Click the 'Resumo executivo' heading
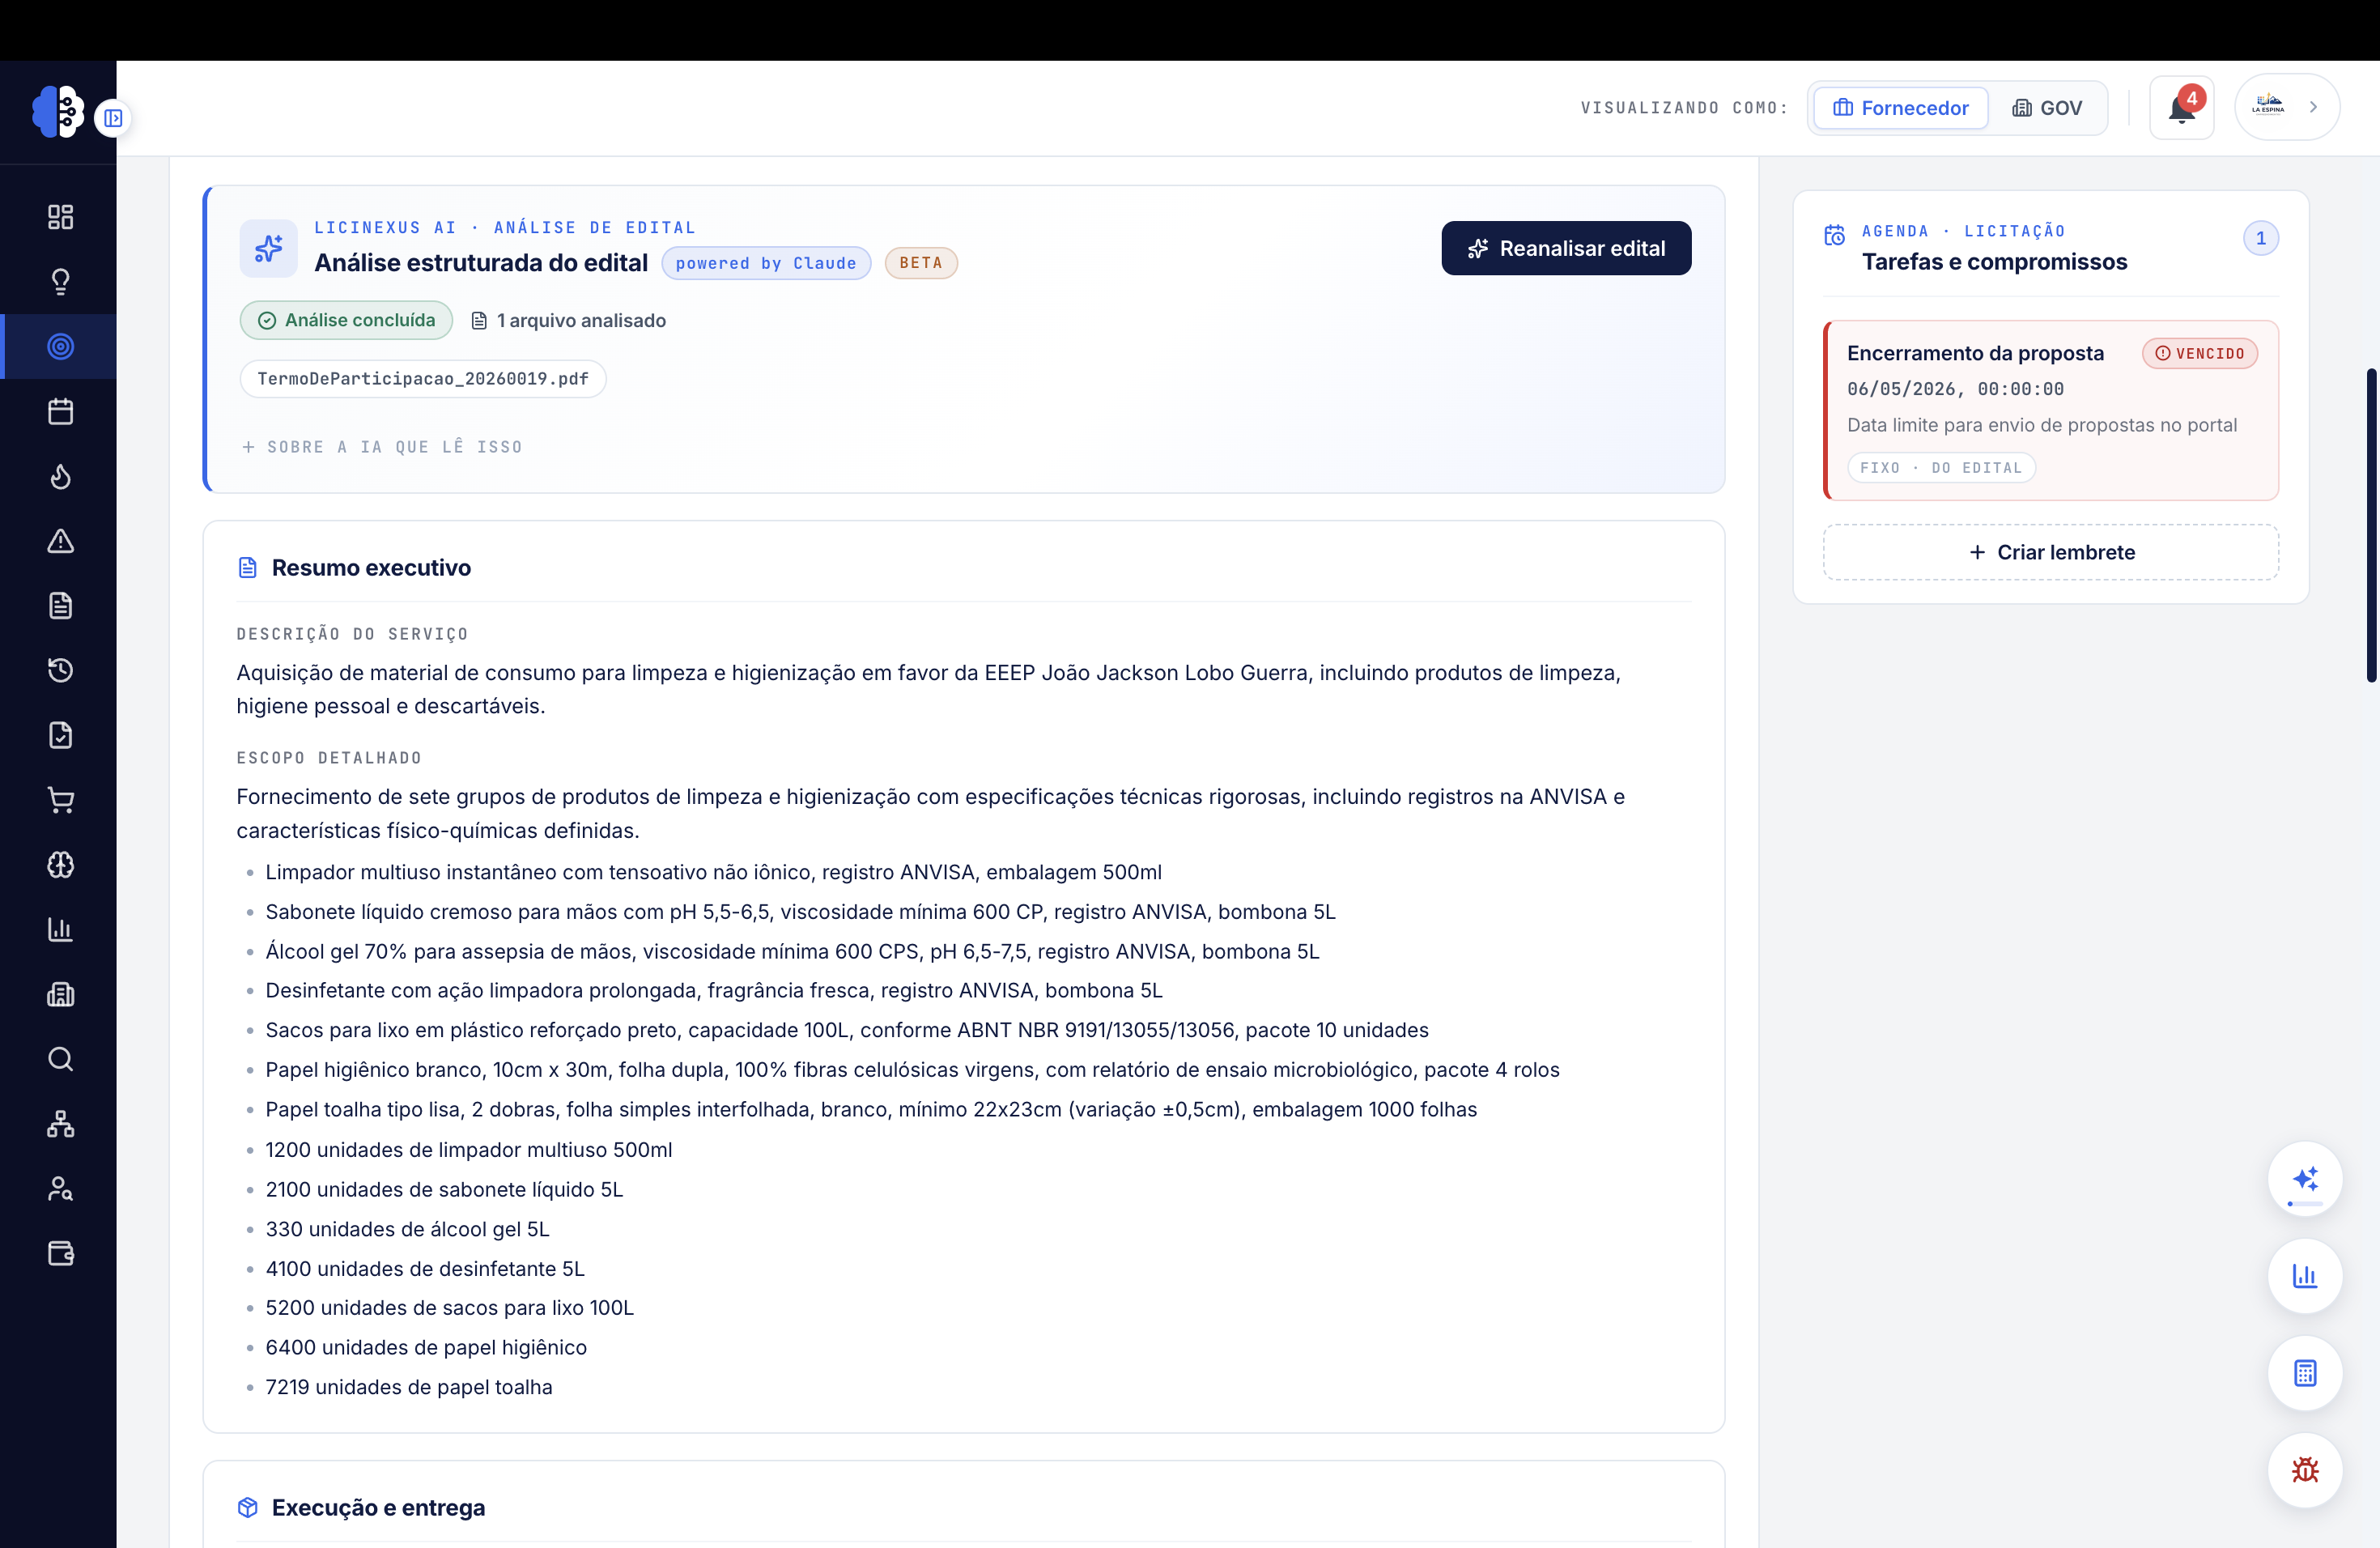2380x1548 pixels. (371, 568)
